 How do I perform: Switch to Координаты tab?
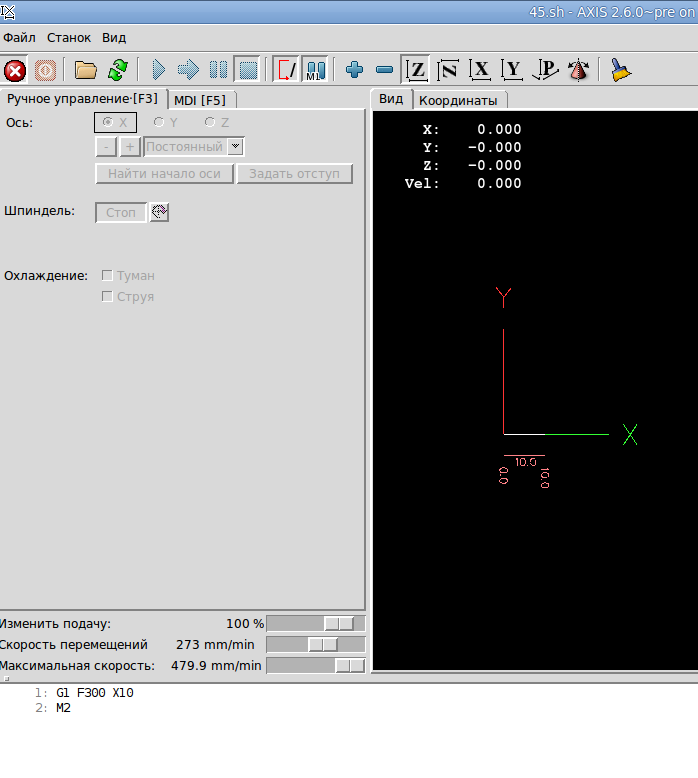coord(458,100)
